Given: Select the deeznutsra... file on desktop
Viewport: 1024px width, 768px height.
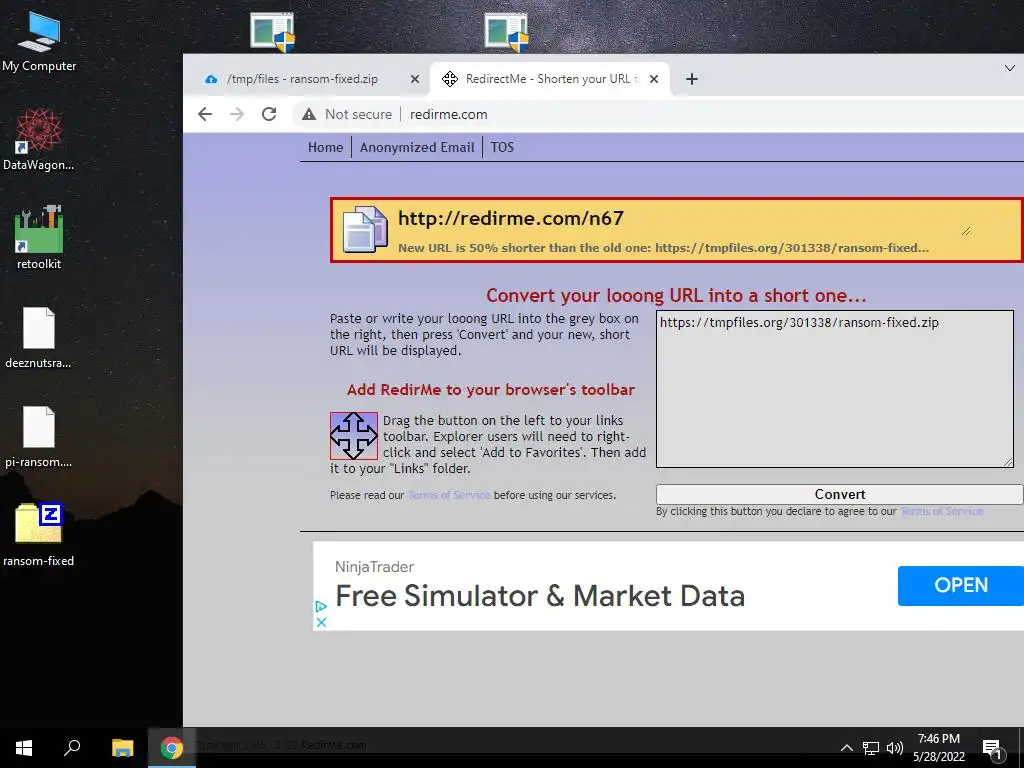Looking at the screenshot, I should (x=39, y=337).
